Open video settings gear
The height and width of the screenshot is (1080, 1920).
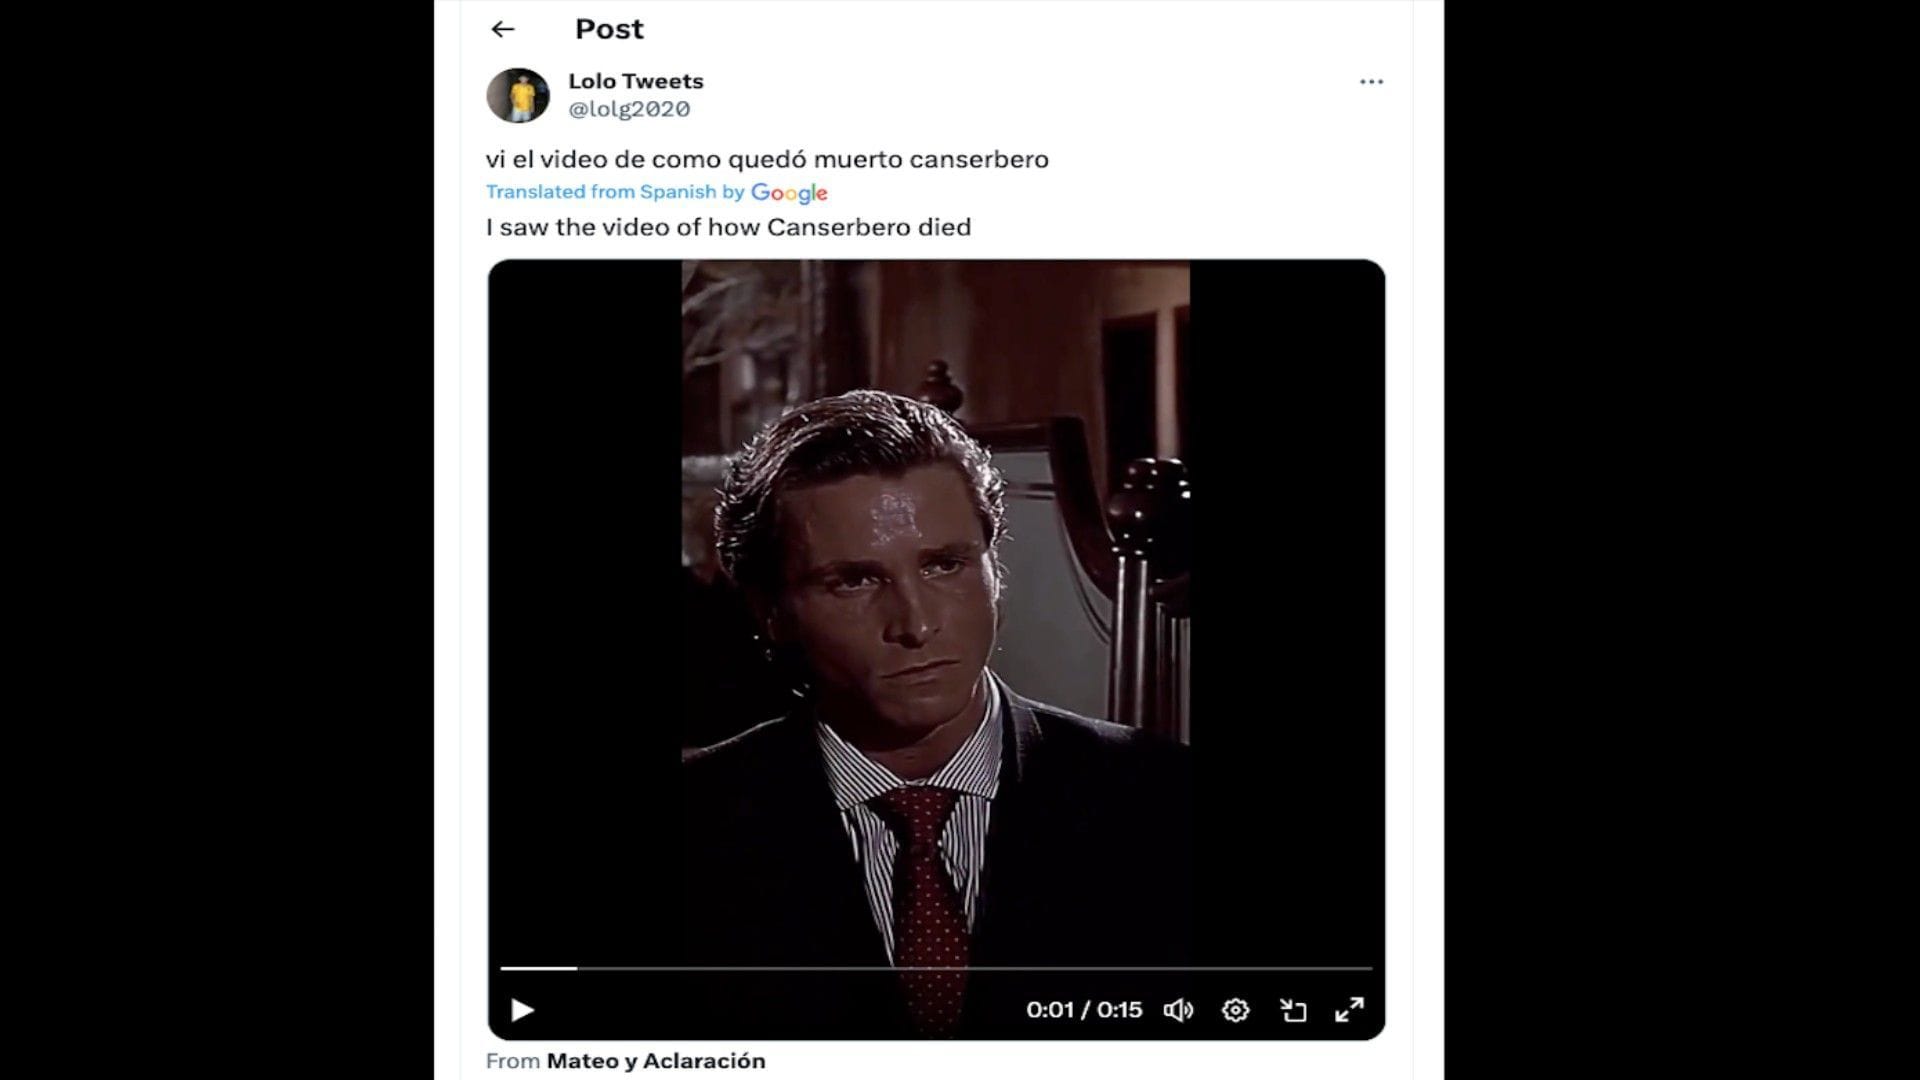point(1235,1010)
